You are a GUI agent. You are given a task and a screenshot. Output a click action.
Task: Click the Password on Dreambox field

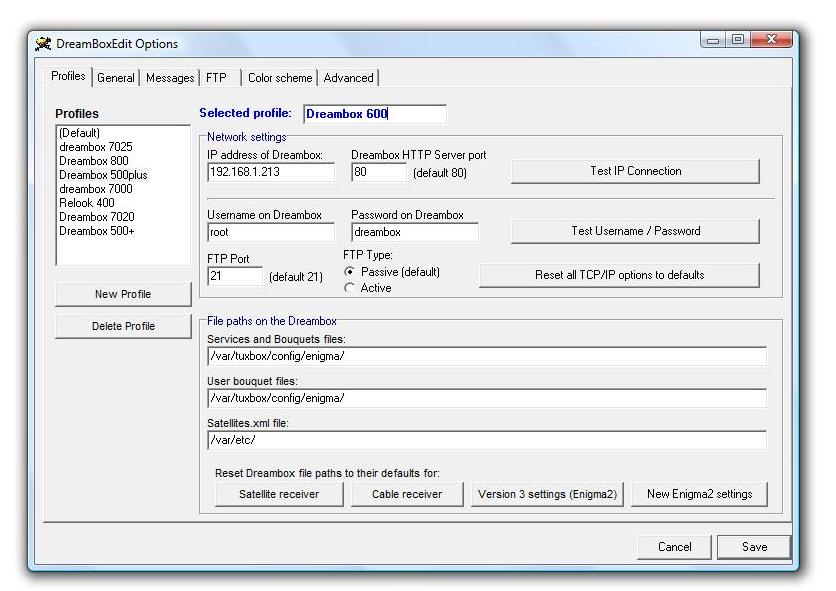tap(415, 232)
